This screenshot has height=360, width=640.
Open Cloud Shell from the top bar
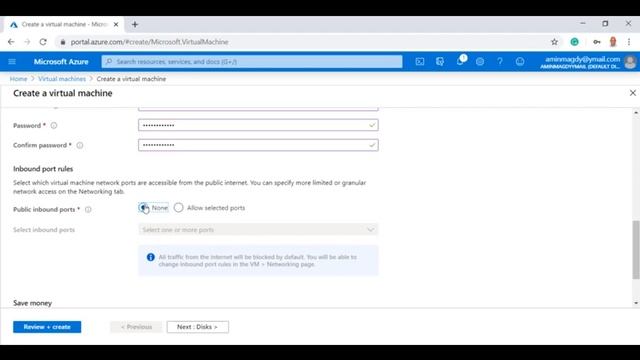click(x=420, y=62)
